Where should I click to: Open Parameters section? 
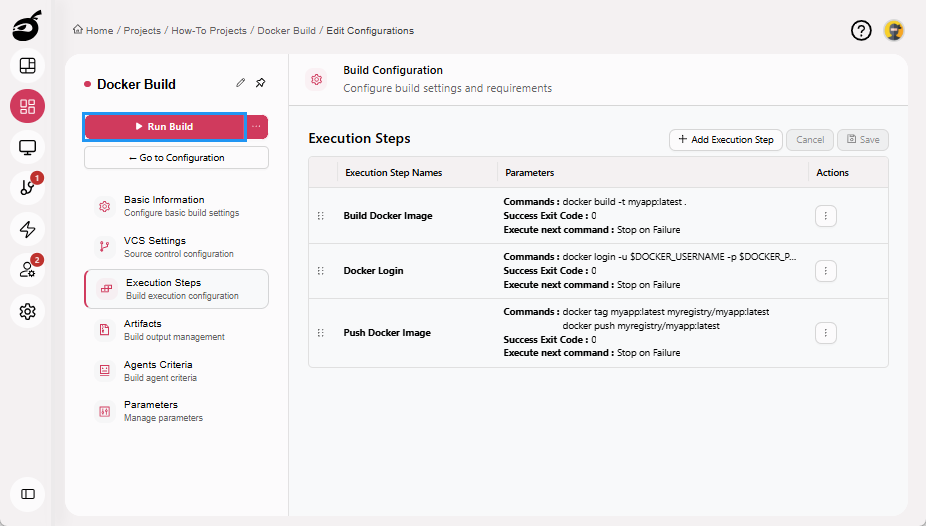(176, 411)
